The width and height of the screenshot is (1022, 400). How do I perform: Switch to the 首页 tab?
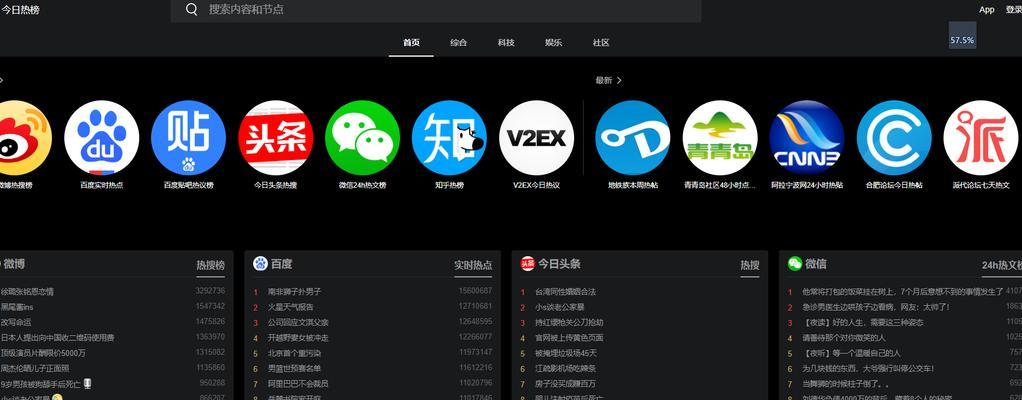click(411, 42)
